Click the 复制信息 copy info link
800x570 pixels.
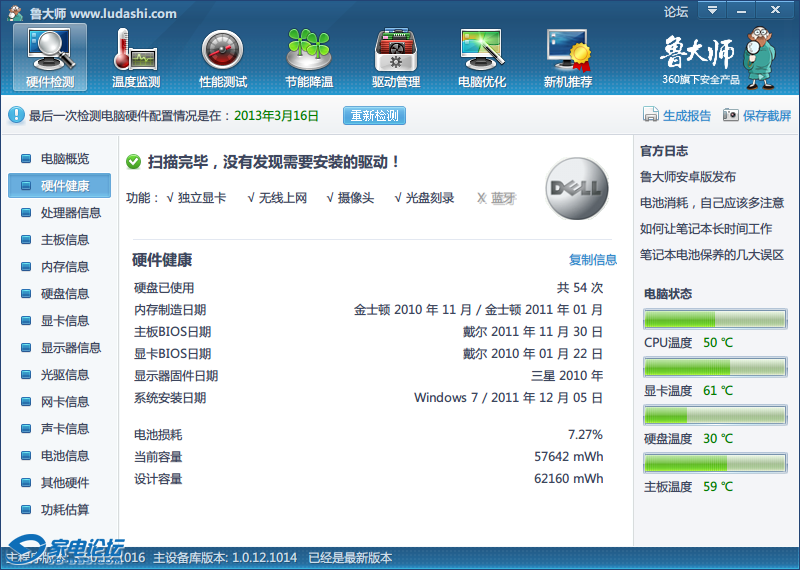click(593, 260)
